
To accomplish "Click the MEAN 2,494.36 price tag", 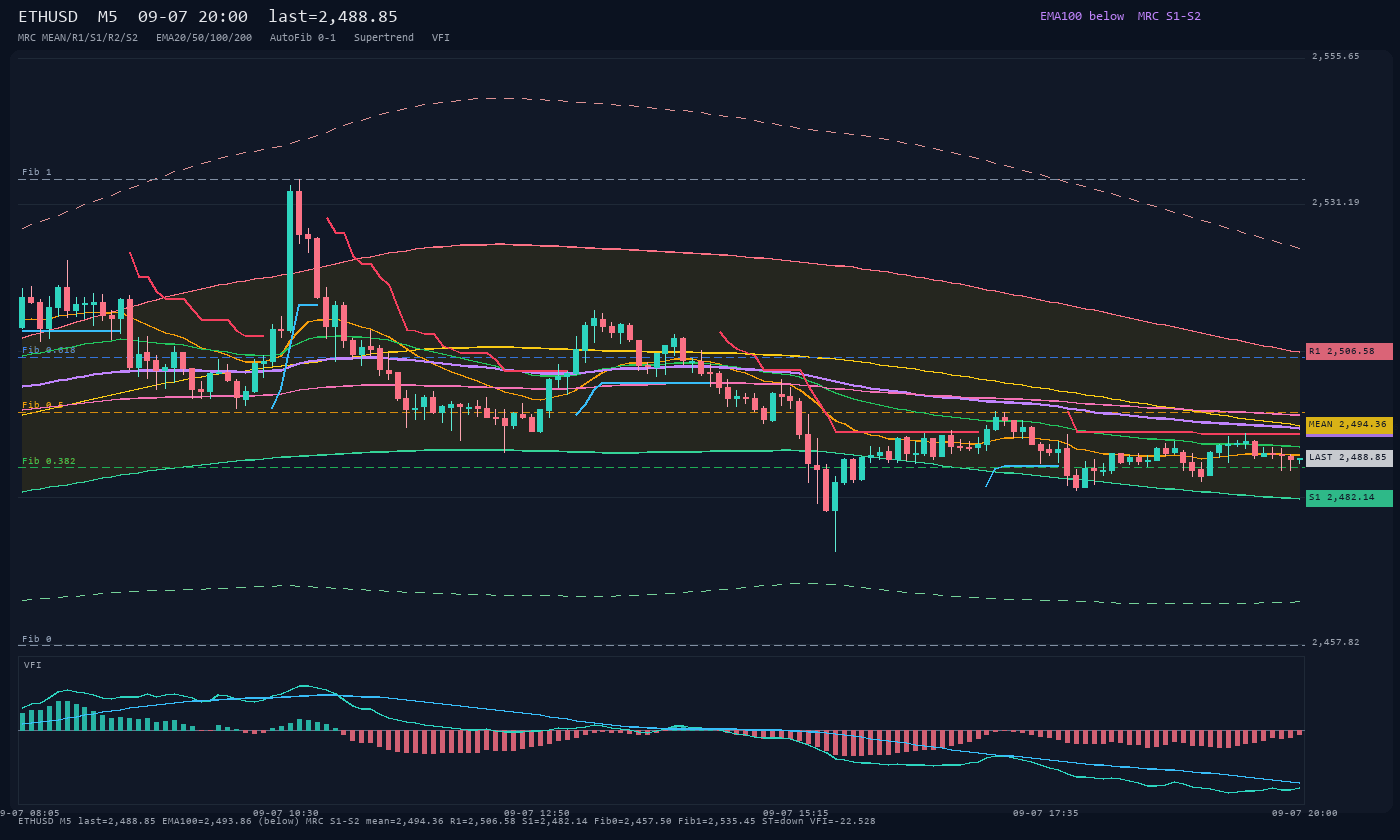I will [1349, 425].
